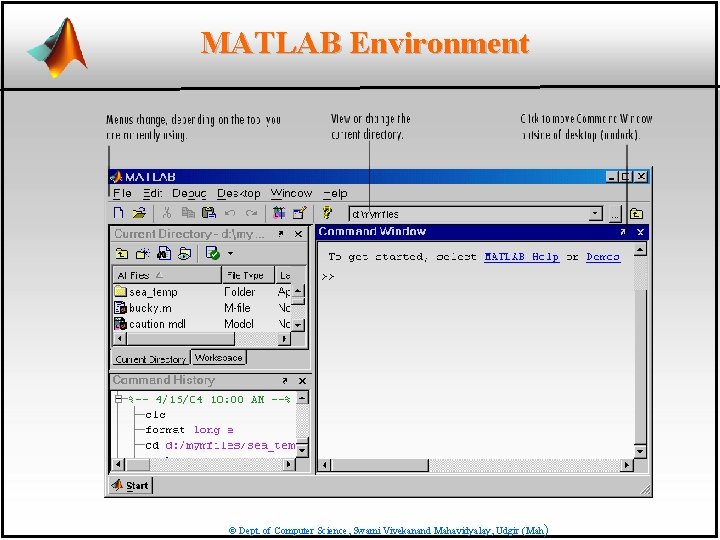Click scroll down arrow in Command Window
The height and width of the screenshot is (540, 720).
pos(640,451)
